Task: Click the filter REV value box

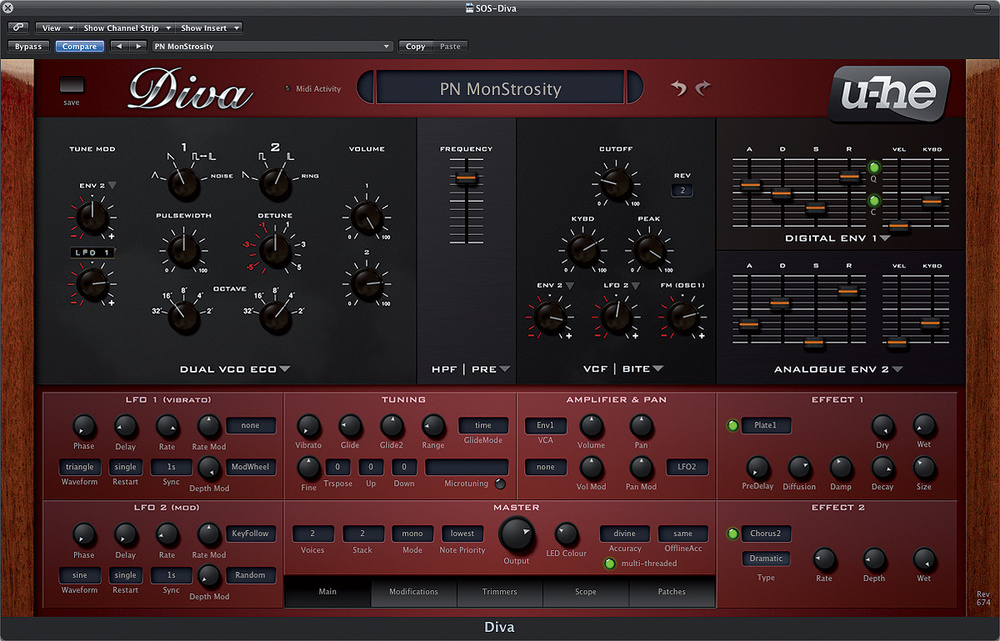Action: [682, 190]
